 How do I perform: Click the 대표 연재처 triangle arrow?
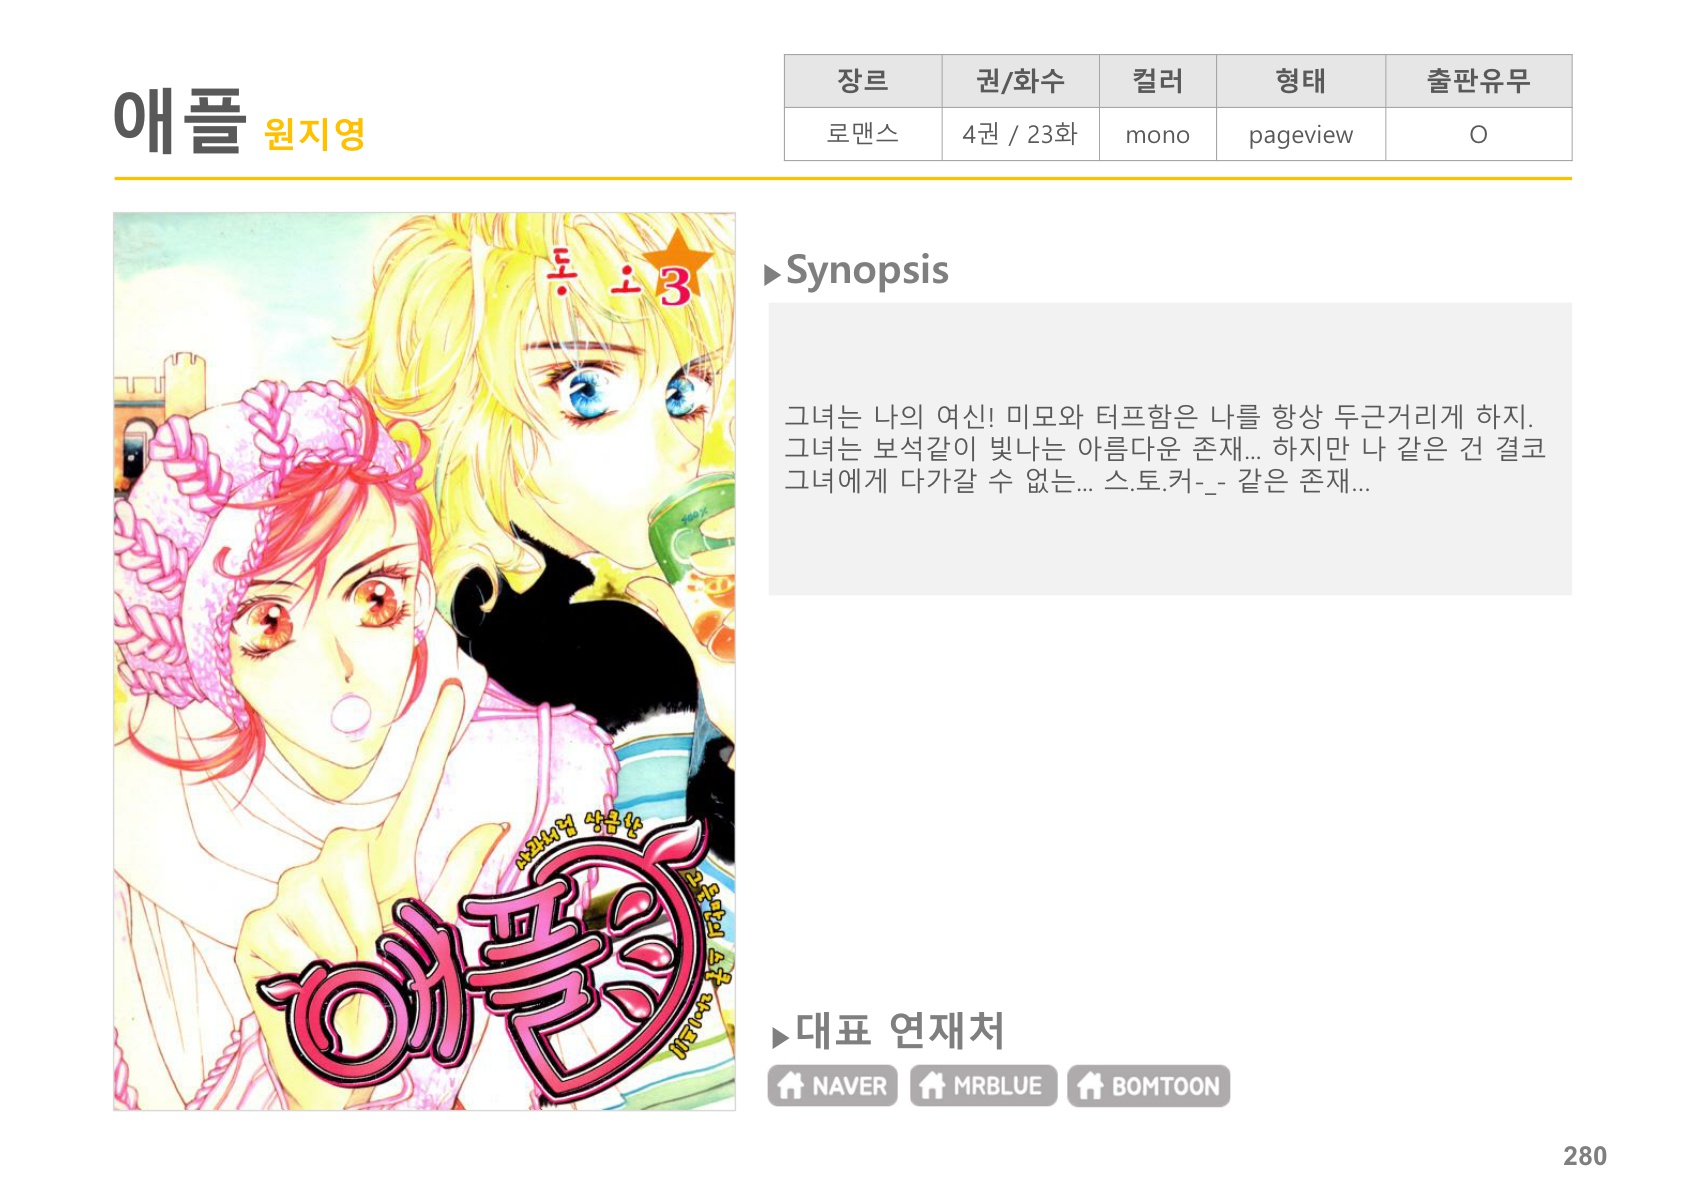780,1037
